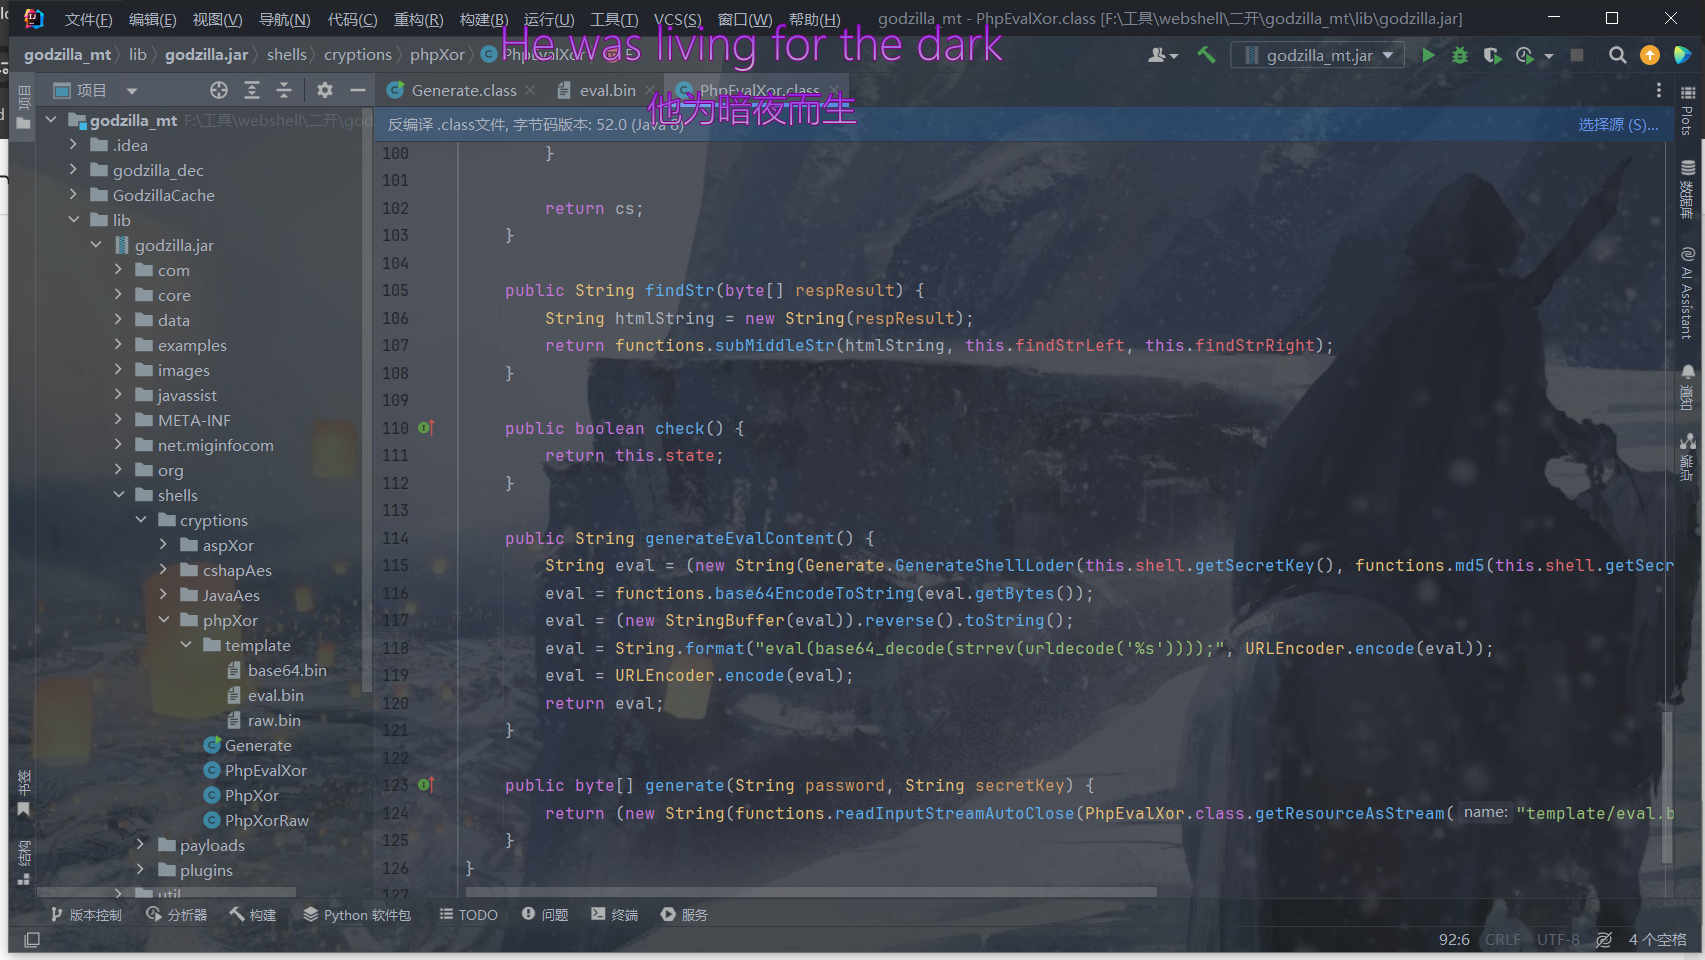Click the Stop square icon

(1577, 55)
